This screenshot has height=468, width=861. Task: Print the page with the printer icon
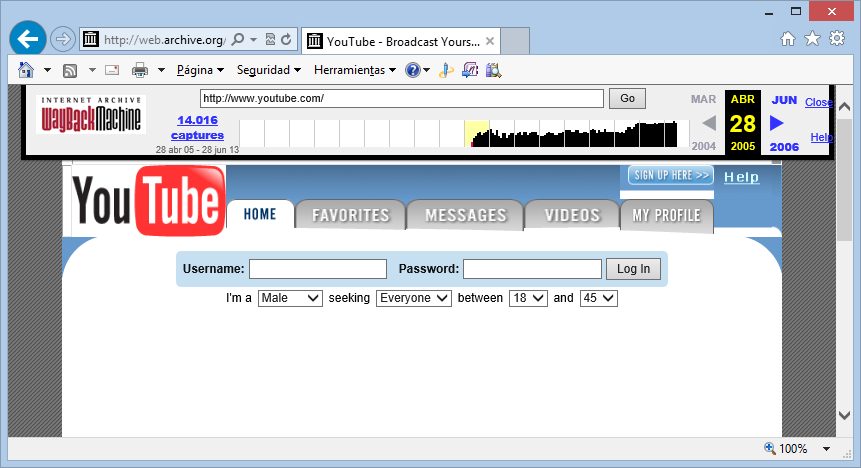click(x=140, y=70)
